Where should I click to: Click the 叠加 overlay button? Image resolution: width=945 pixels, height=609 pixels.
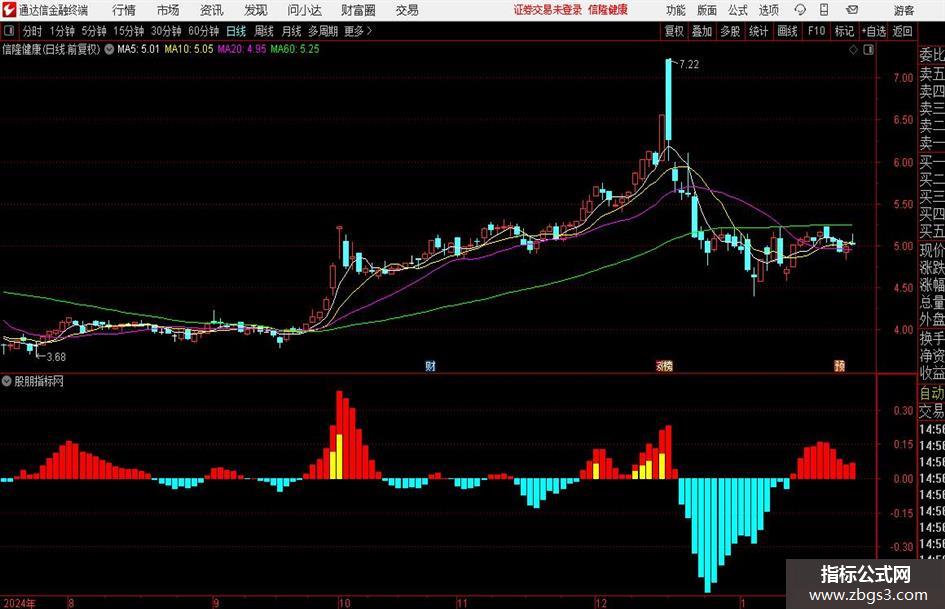coord(702,31)
